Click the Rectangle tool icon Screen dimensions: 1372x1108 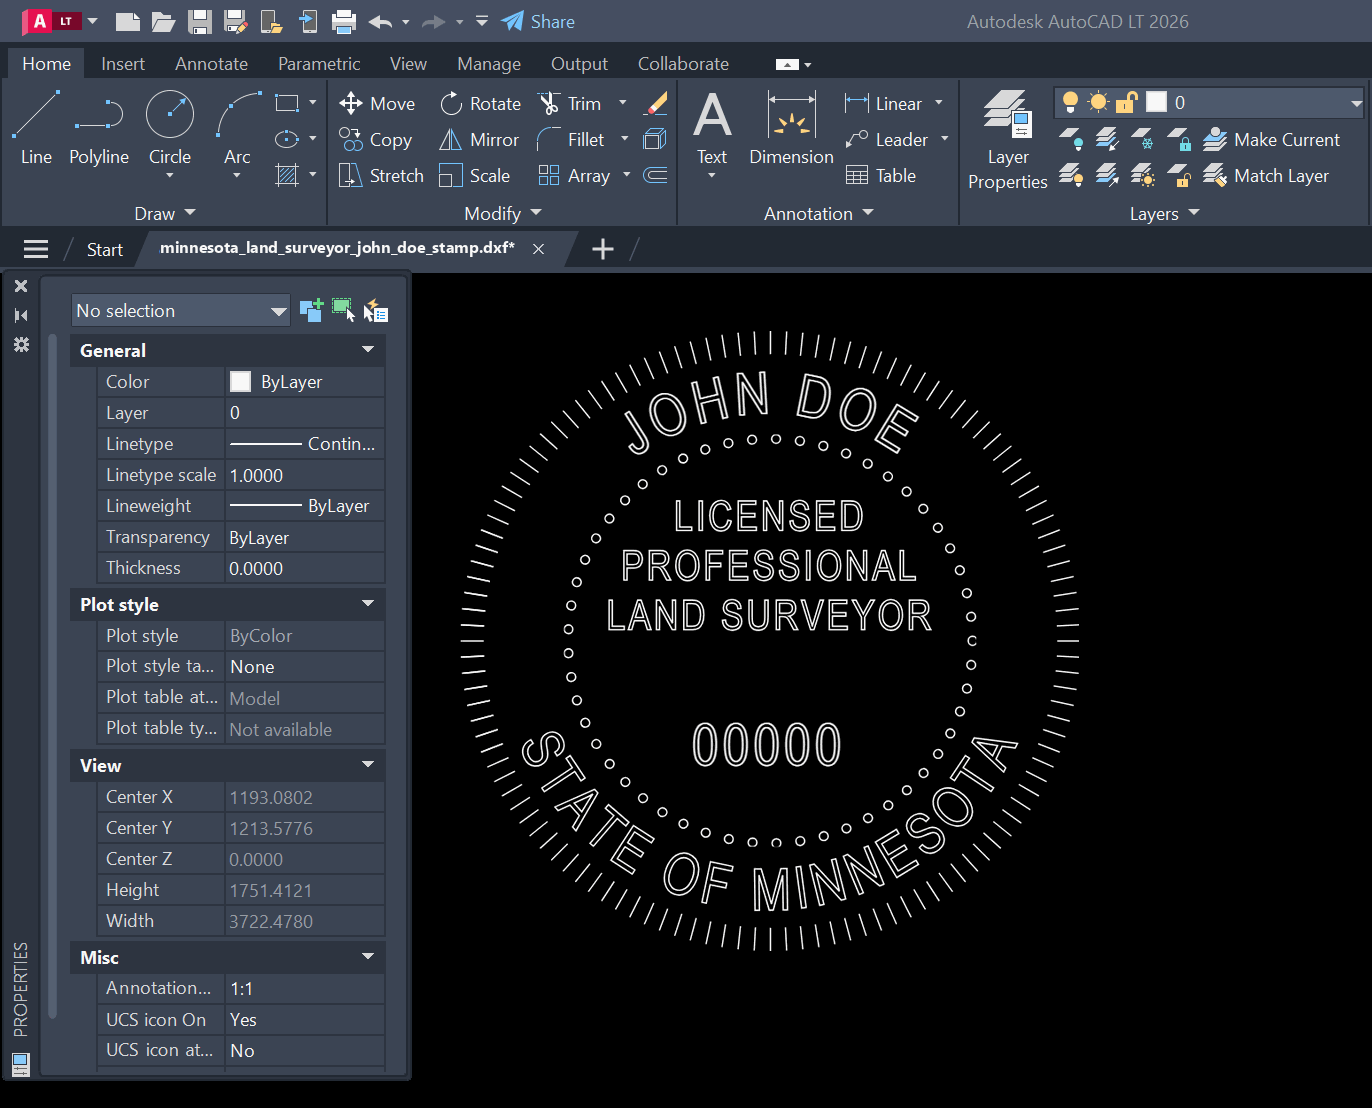[287, 103]
